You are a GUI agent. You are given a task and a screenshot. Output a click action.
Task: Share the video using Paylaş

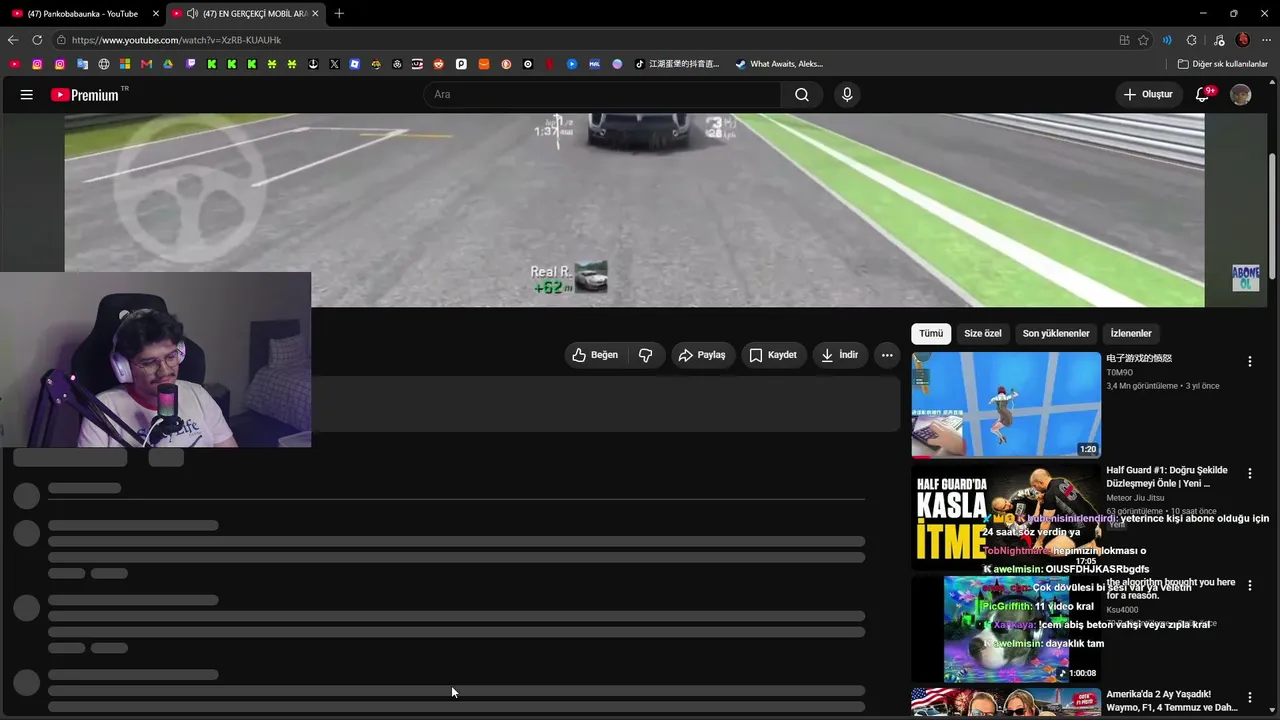pos(702,355)
